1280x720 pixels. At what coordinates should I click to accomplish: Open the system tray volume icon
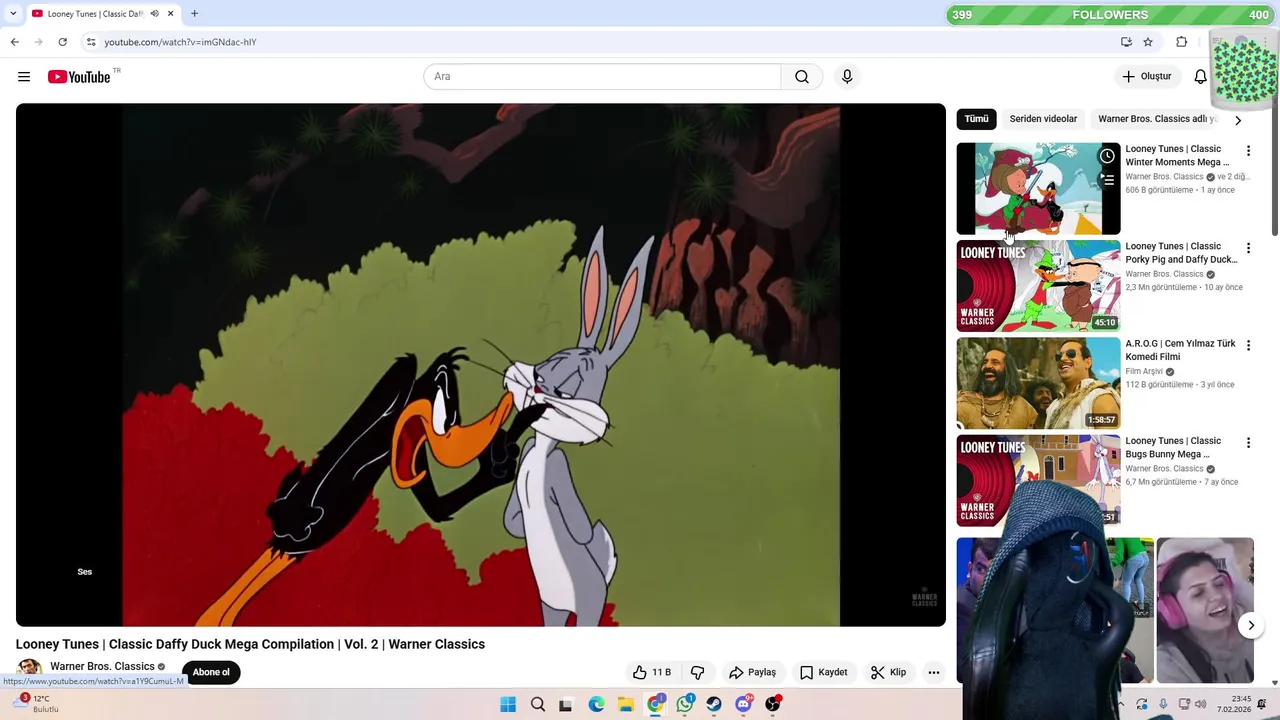click(1202, 704)
